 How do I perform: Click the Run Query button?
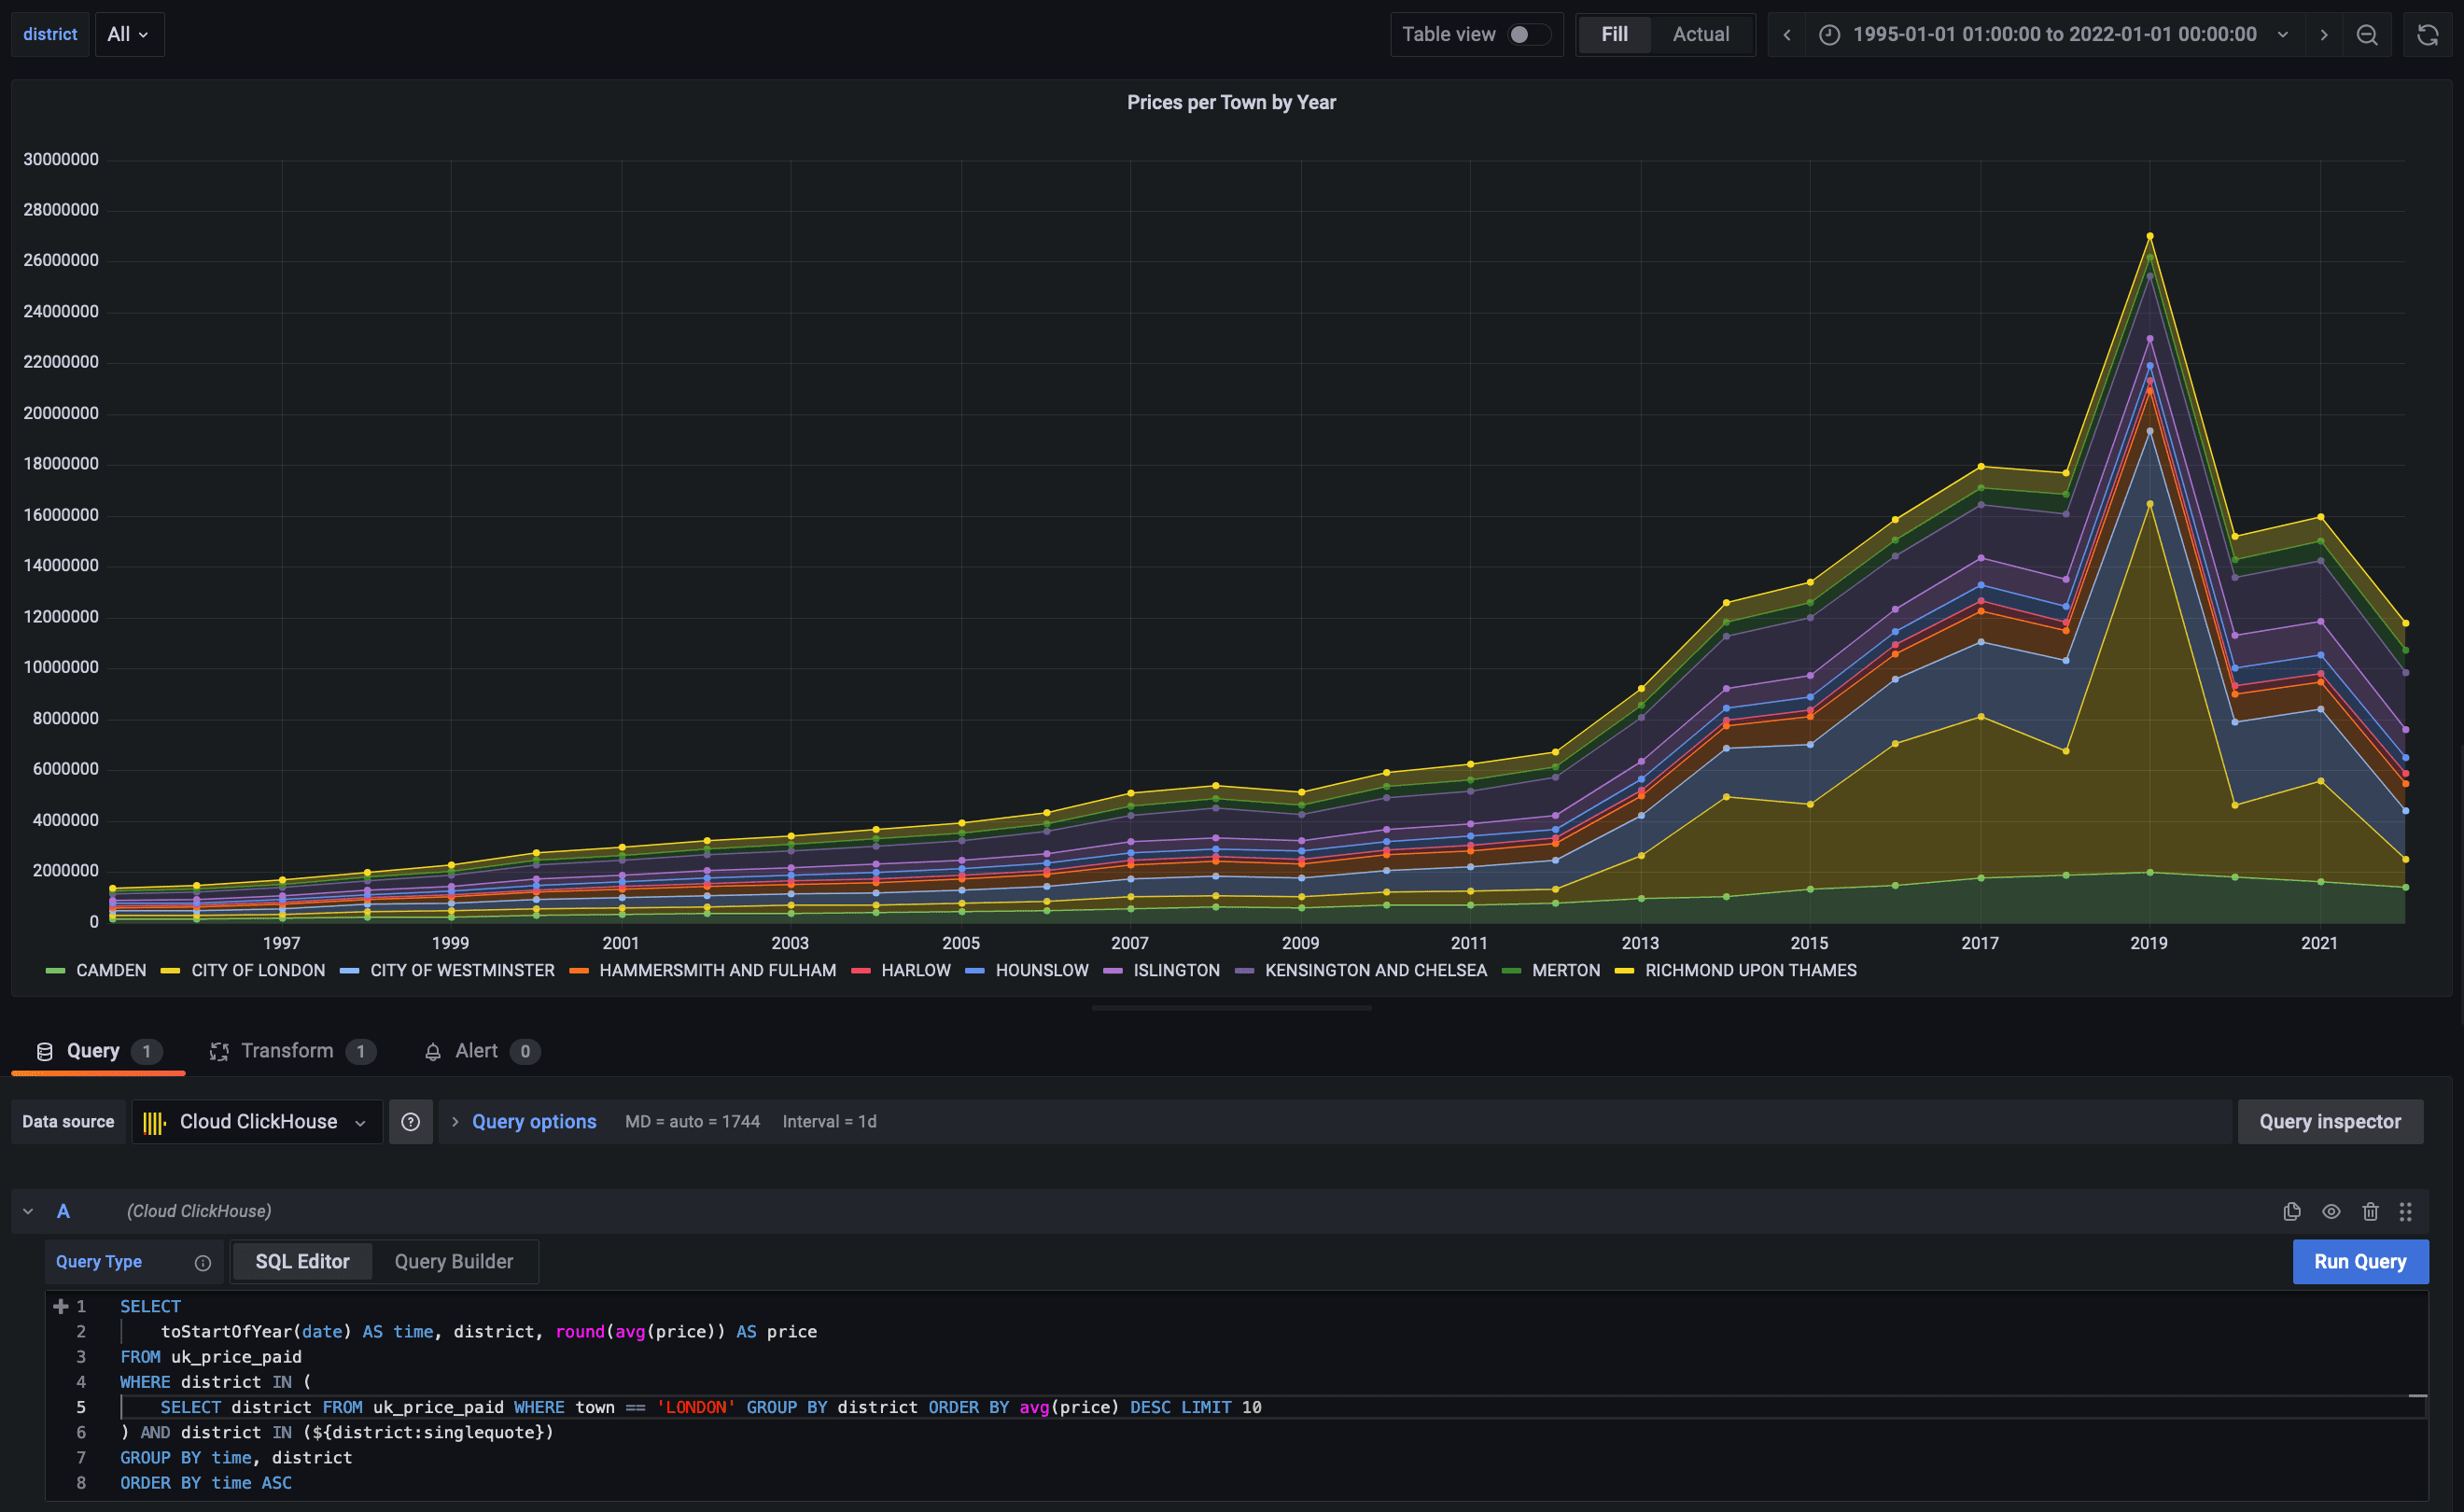point(2359,1262)
